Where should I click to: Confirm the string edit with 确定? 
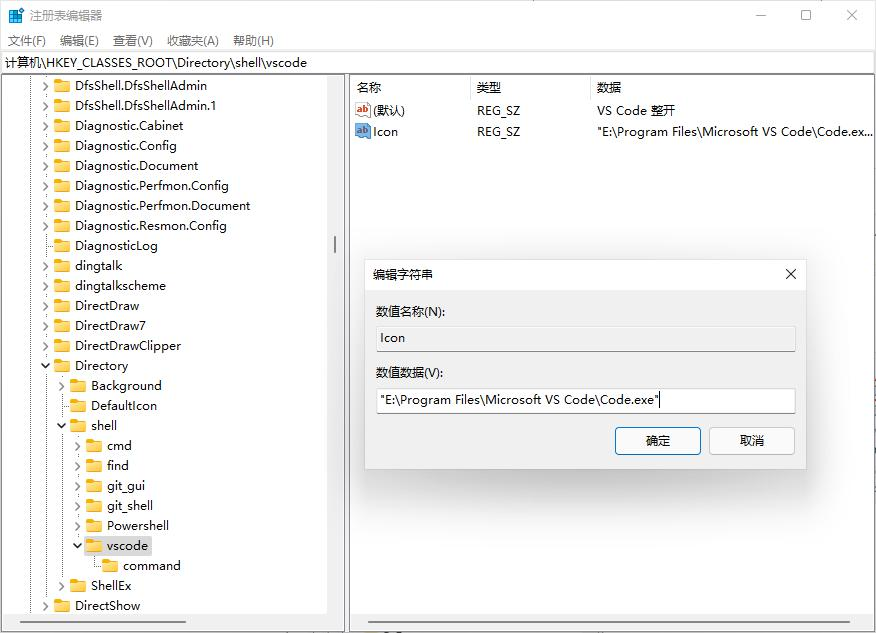[x=658, y=441]
